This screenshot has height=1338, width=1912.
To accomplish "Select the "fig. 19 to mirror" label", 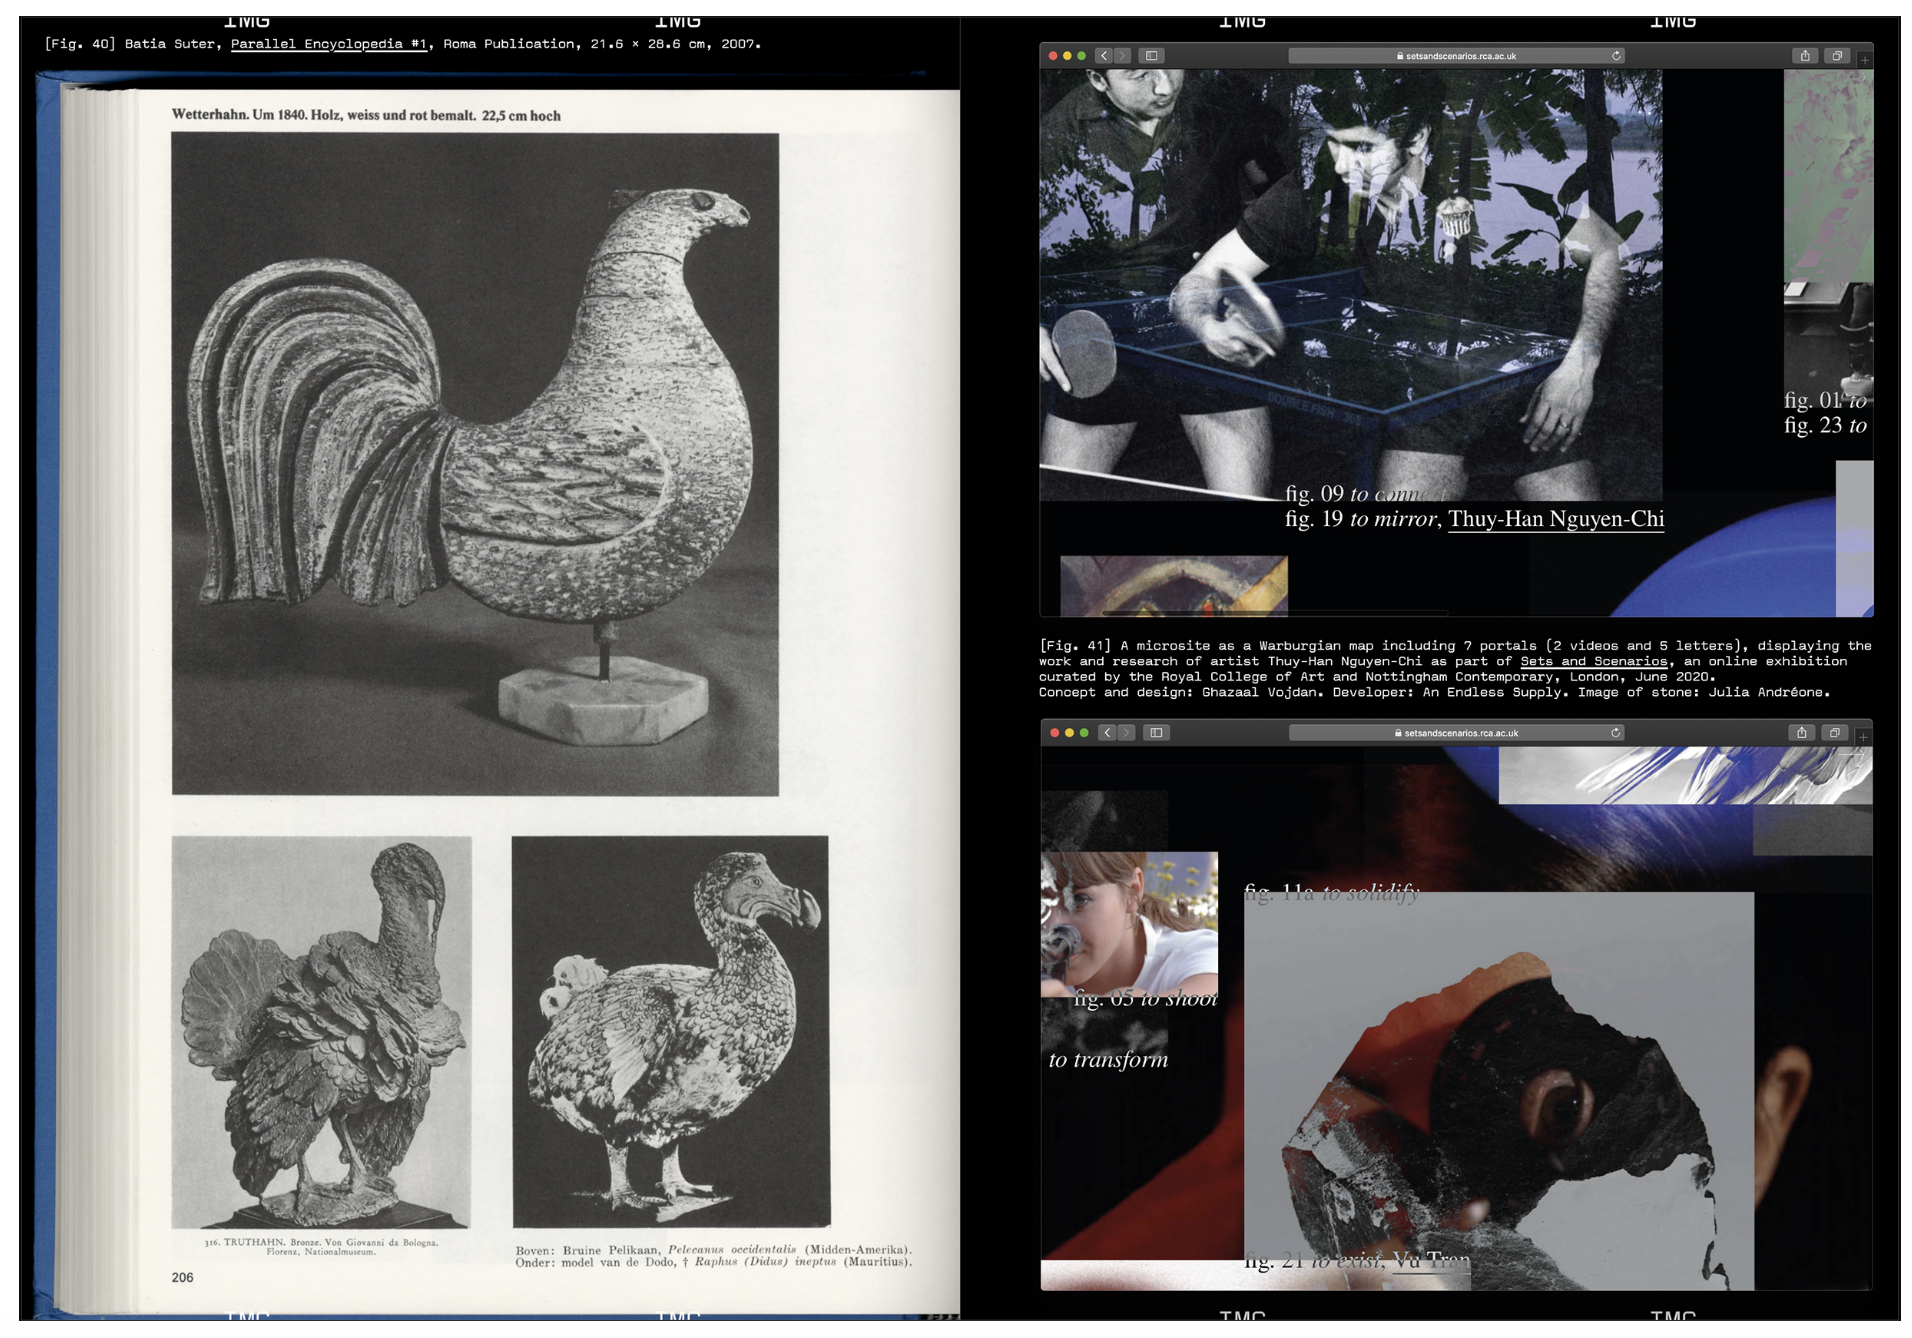I will (1360, 519).
